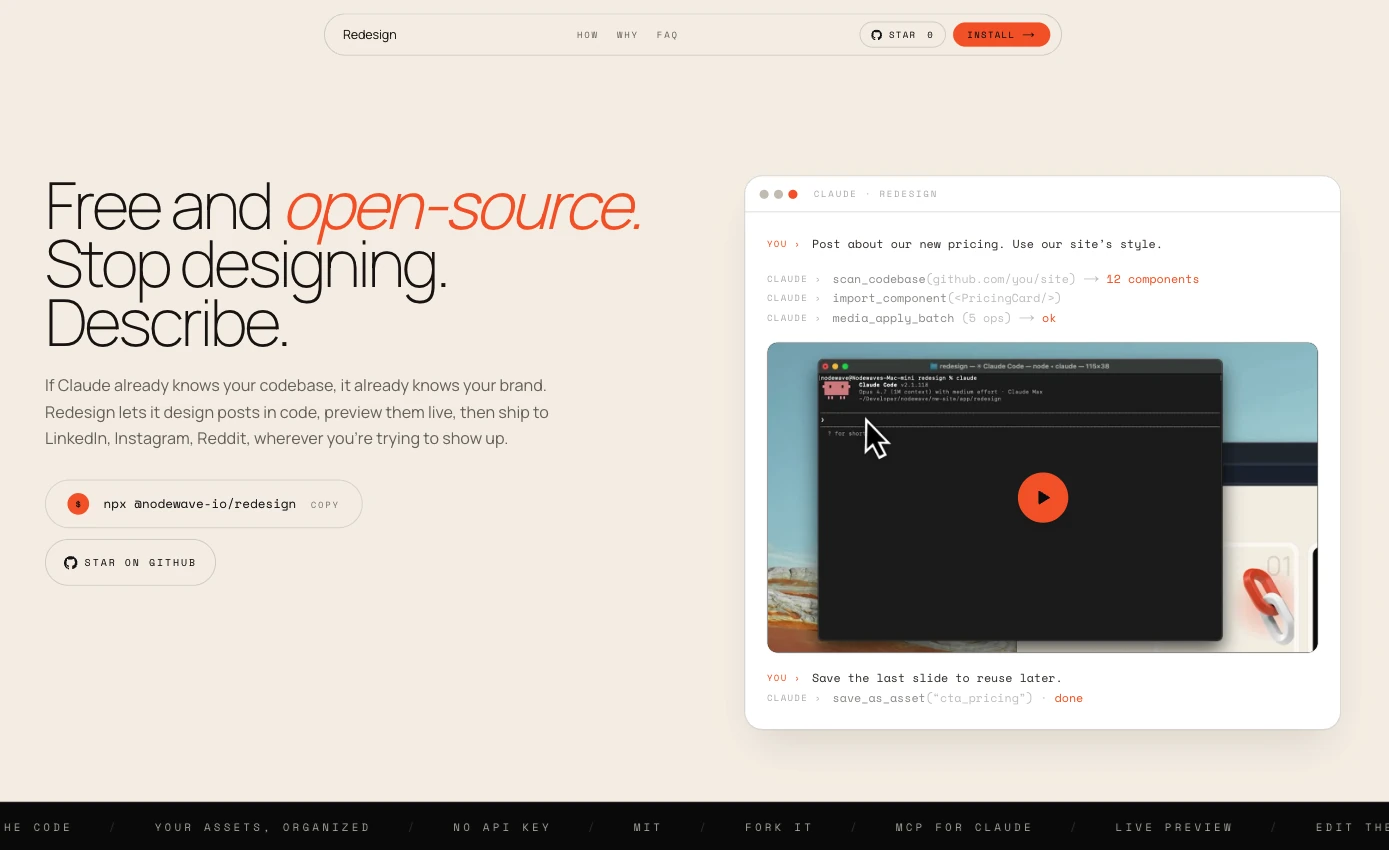The image size is (1389, 850).
Task: Click the STAR ON GITHUB button
Action: pos(130,562)
